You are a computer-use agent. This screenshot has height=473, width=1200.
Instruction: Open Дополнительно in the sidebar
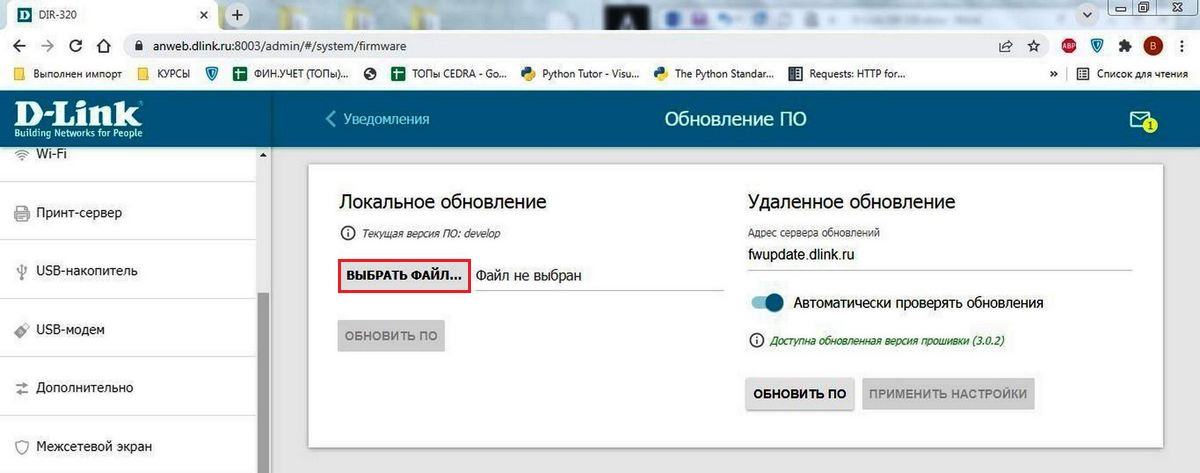[x=128, y=387]
